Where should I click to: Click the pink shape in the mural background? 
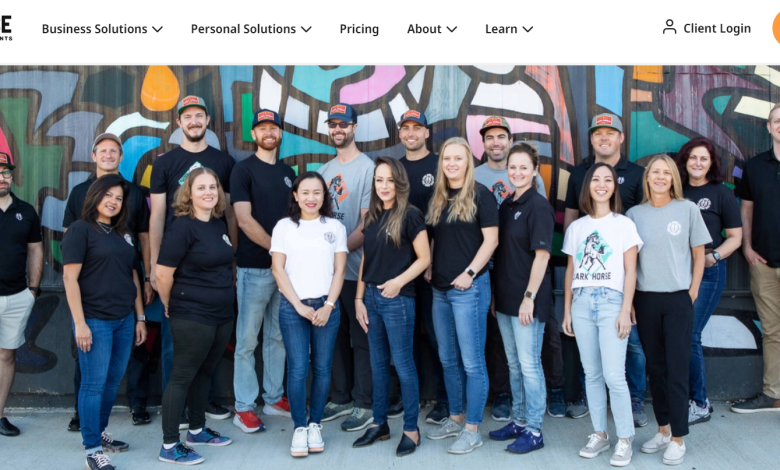371,83
